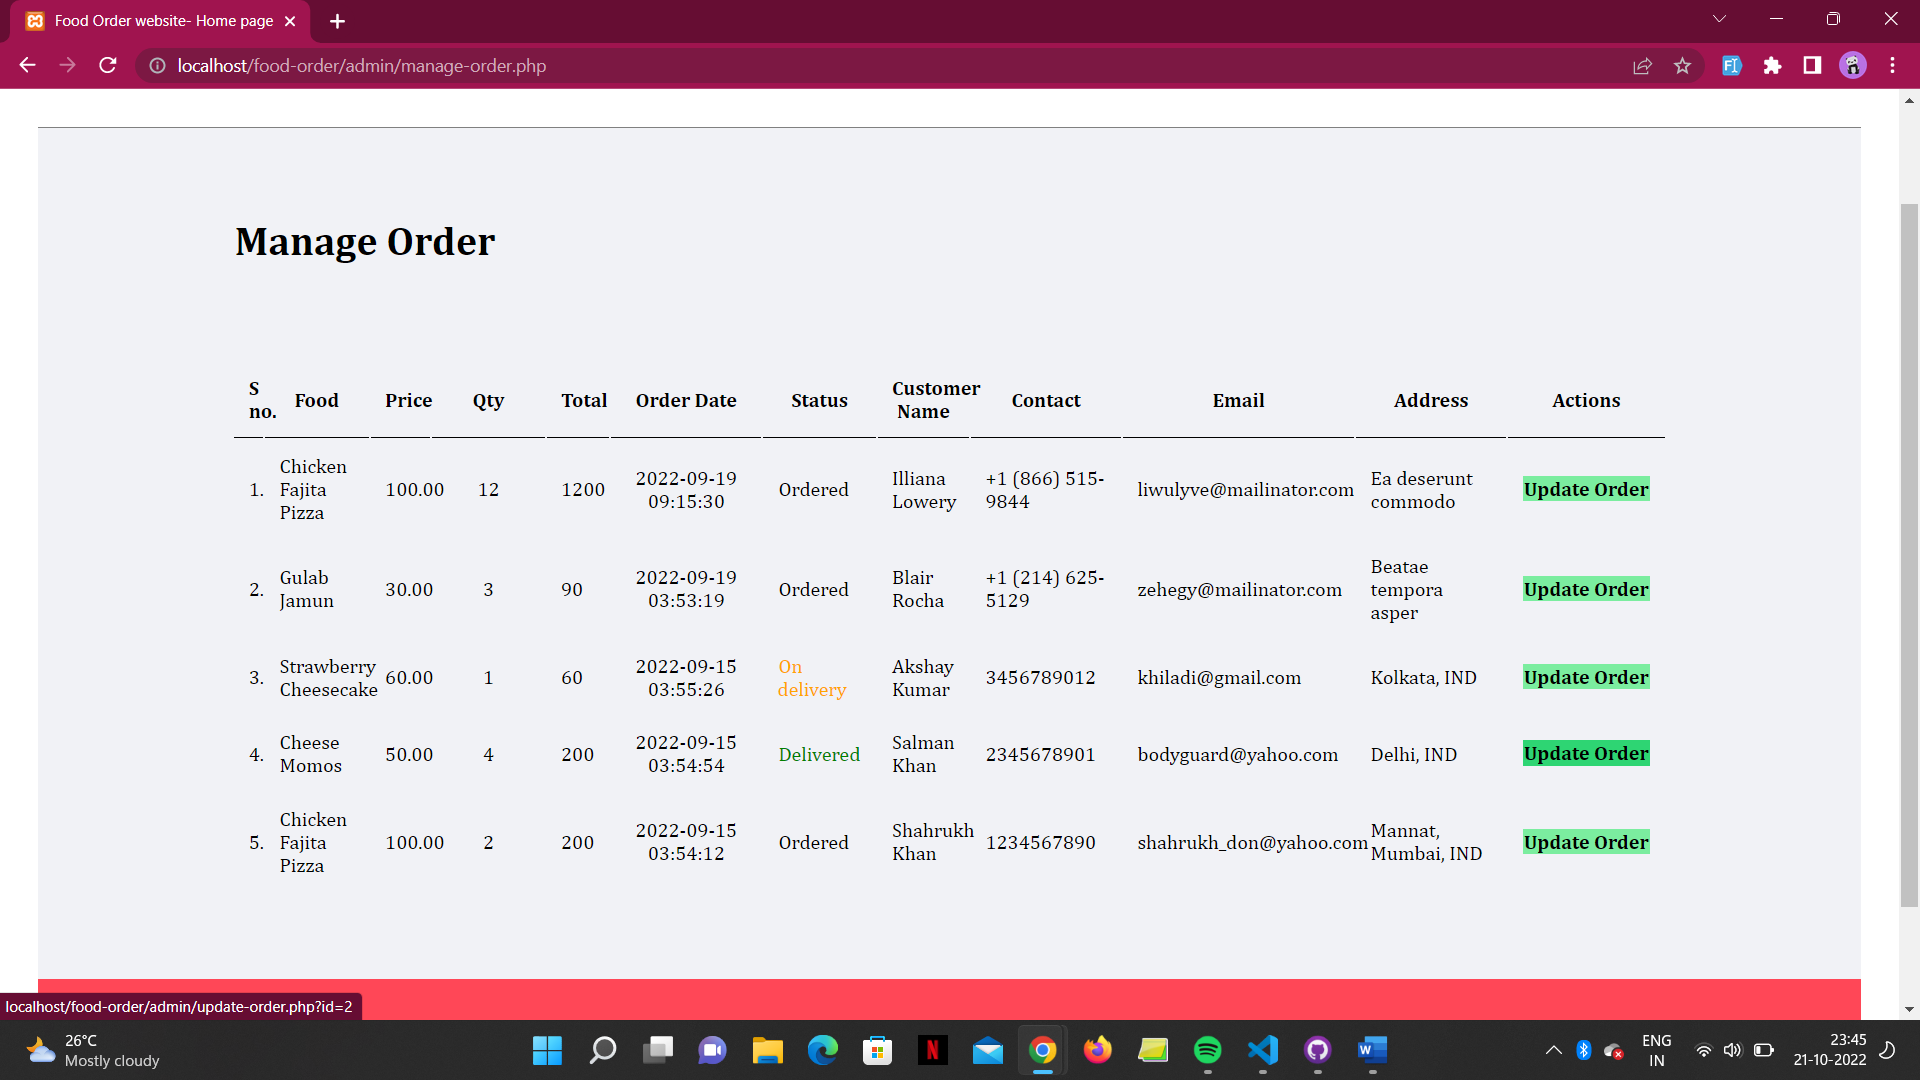Launch Spotify from the taskbar
Screen dimensions: 1920x1080
pyautogui.click(x=1207, y=1051)
